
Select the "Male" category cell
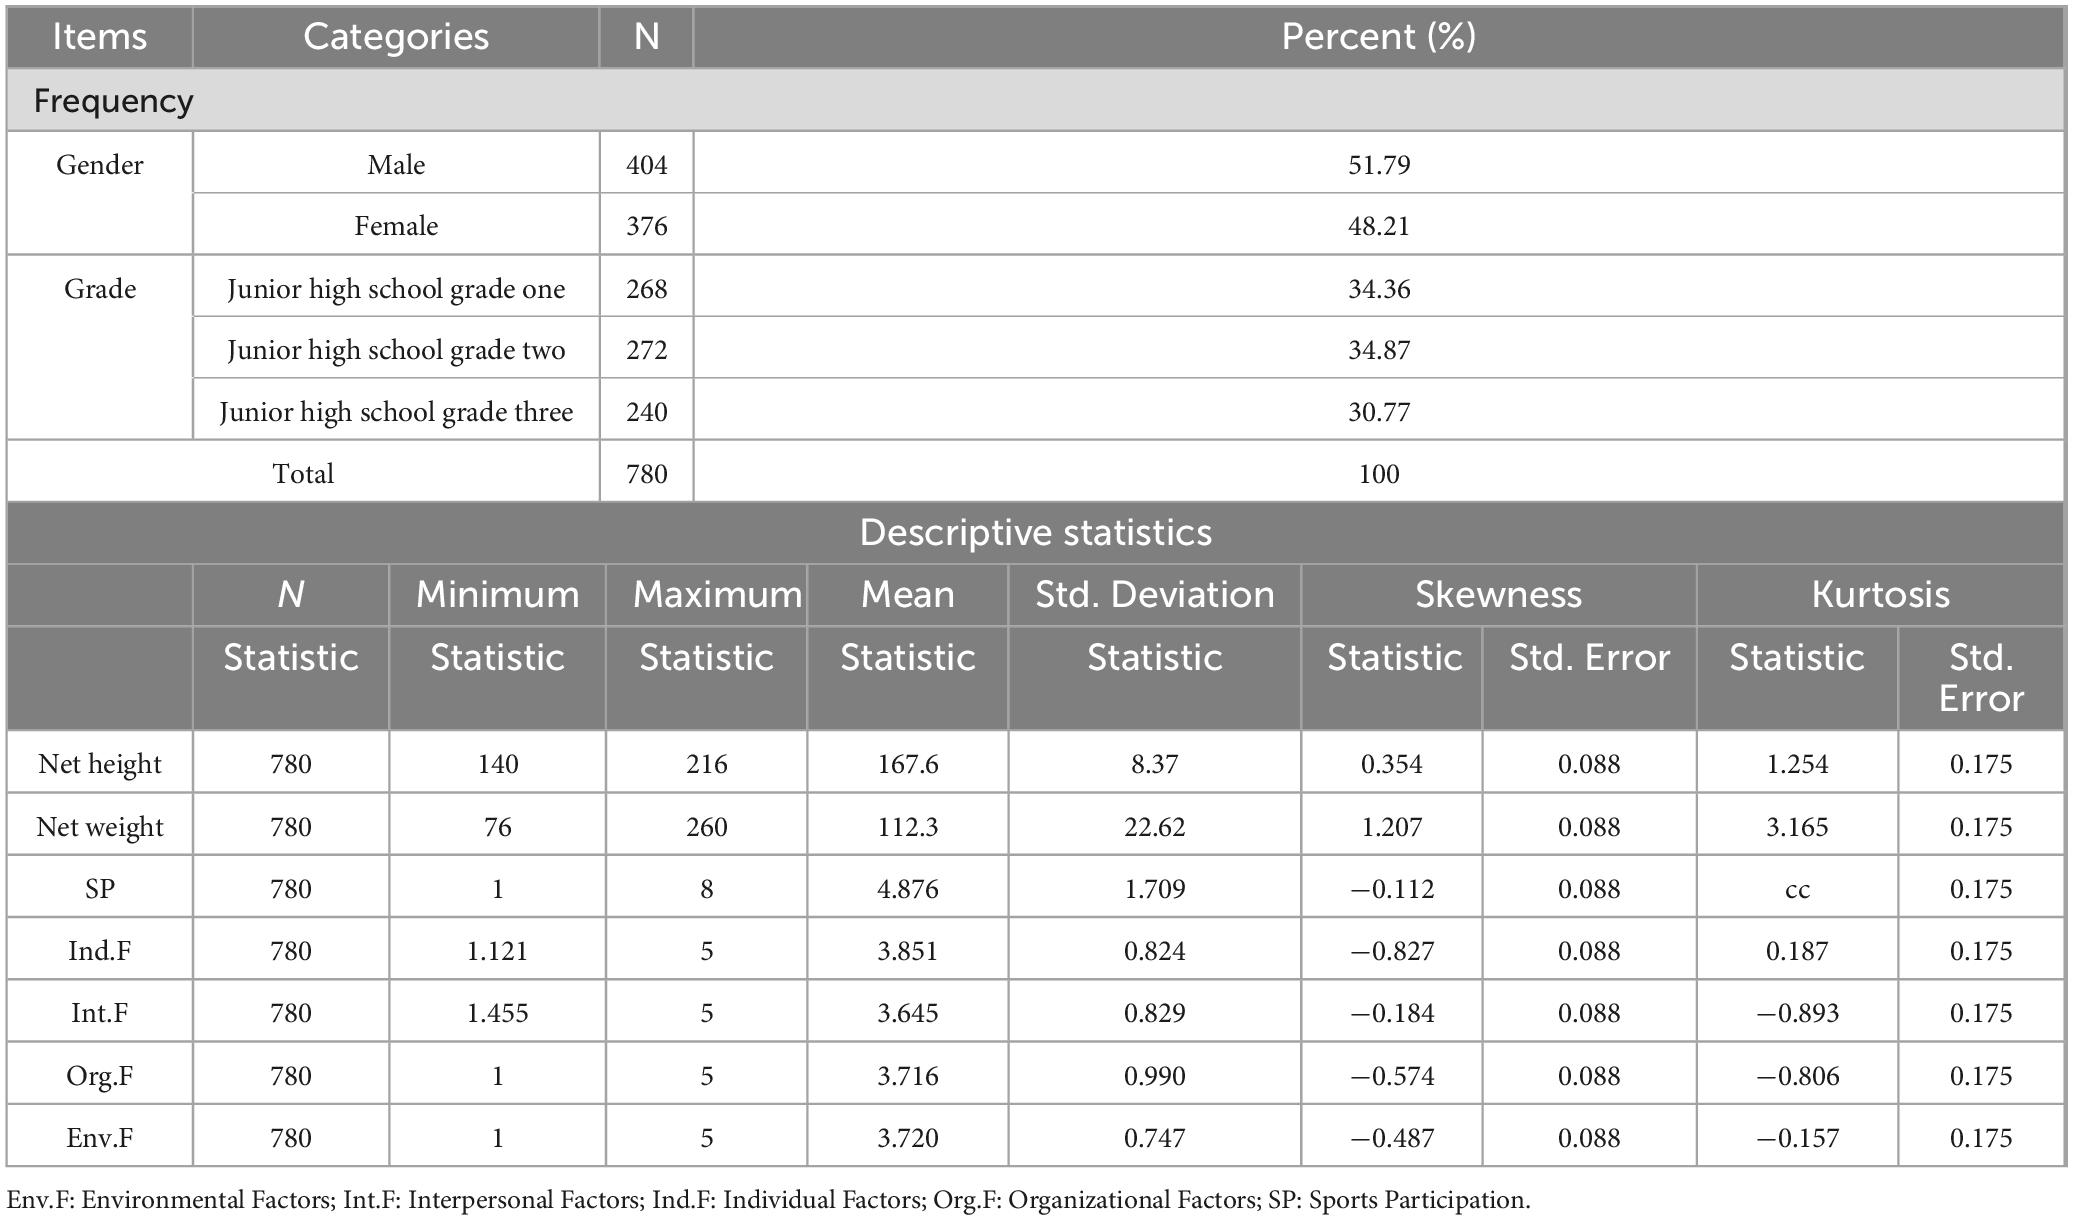pyautogui.click(x=396, y=165)
